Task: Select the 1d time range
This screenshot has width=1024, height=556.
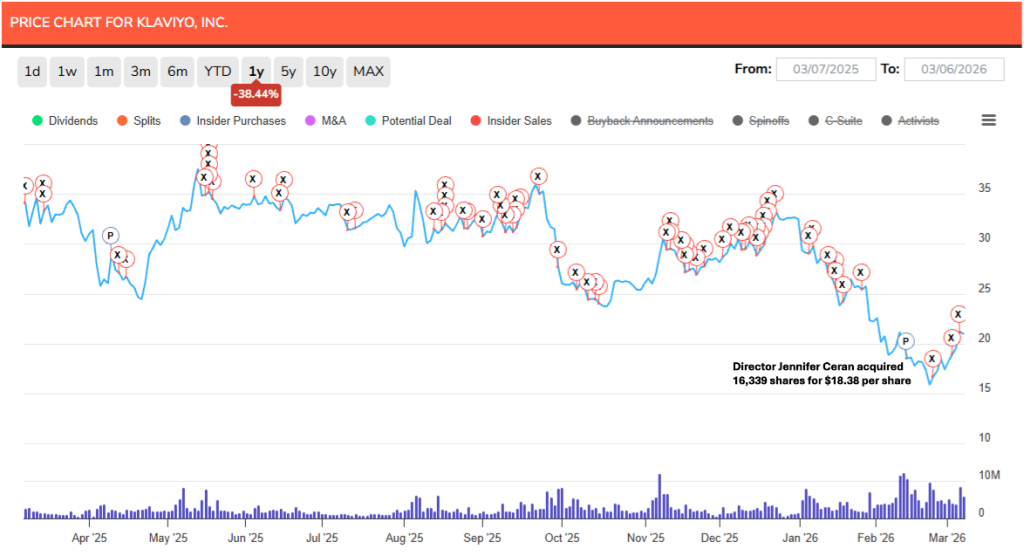Action: click(x=32, y=71)
